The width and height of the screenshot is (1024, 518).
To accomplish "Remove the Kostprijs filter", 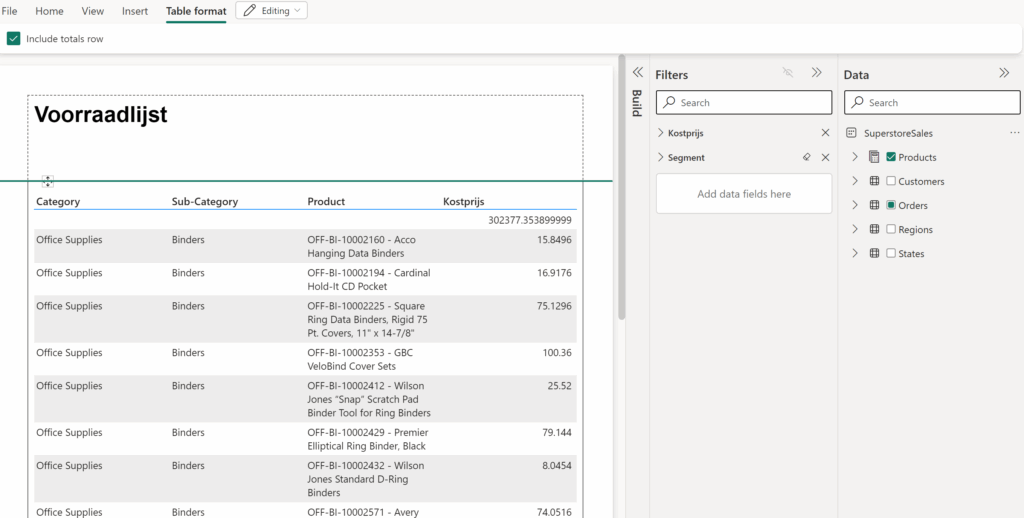I will click(825, 133).
